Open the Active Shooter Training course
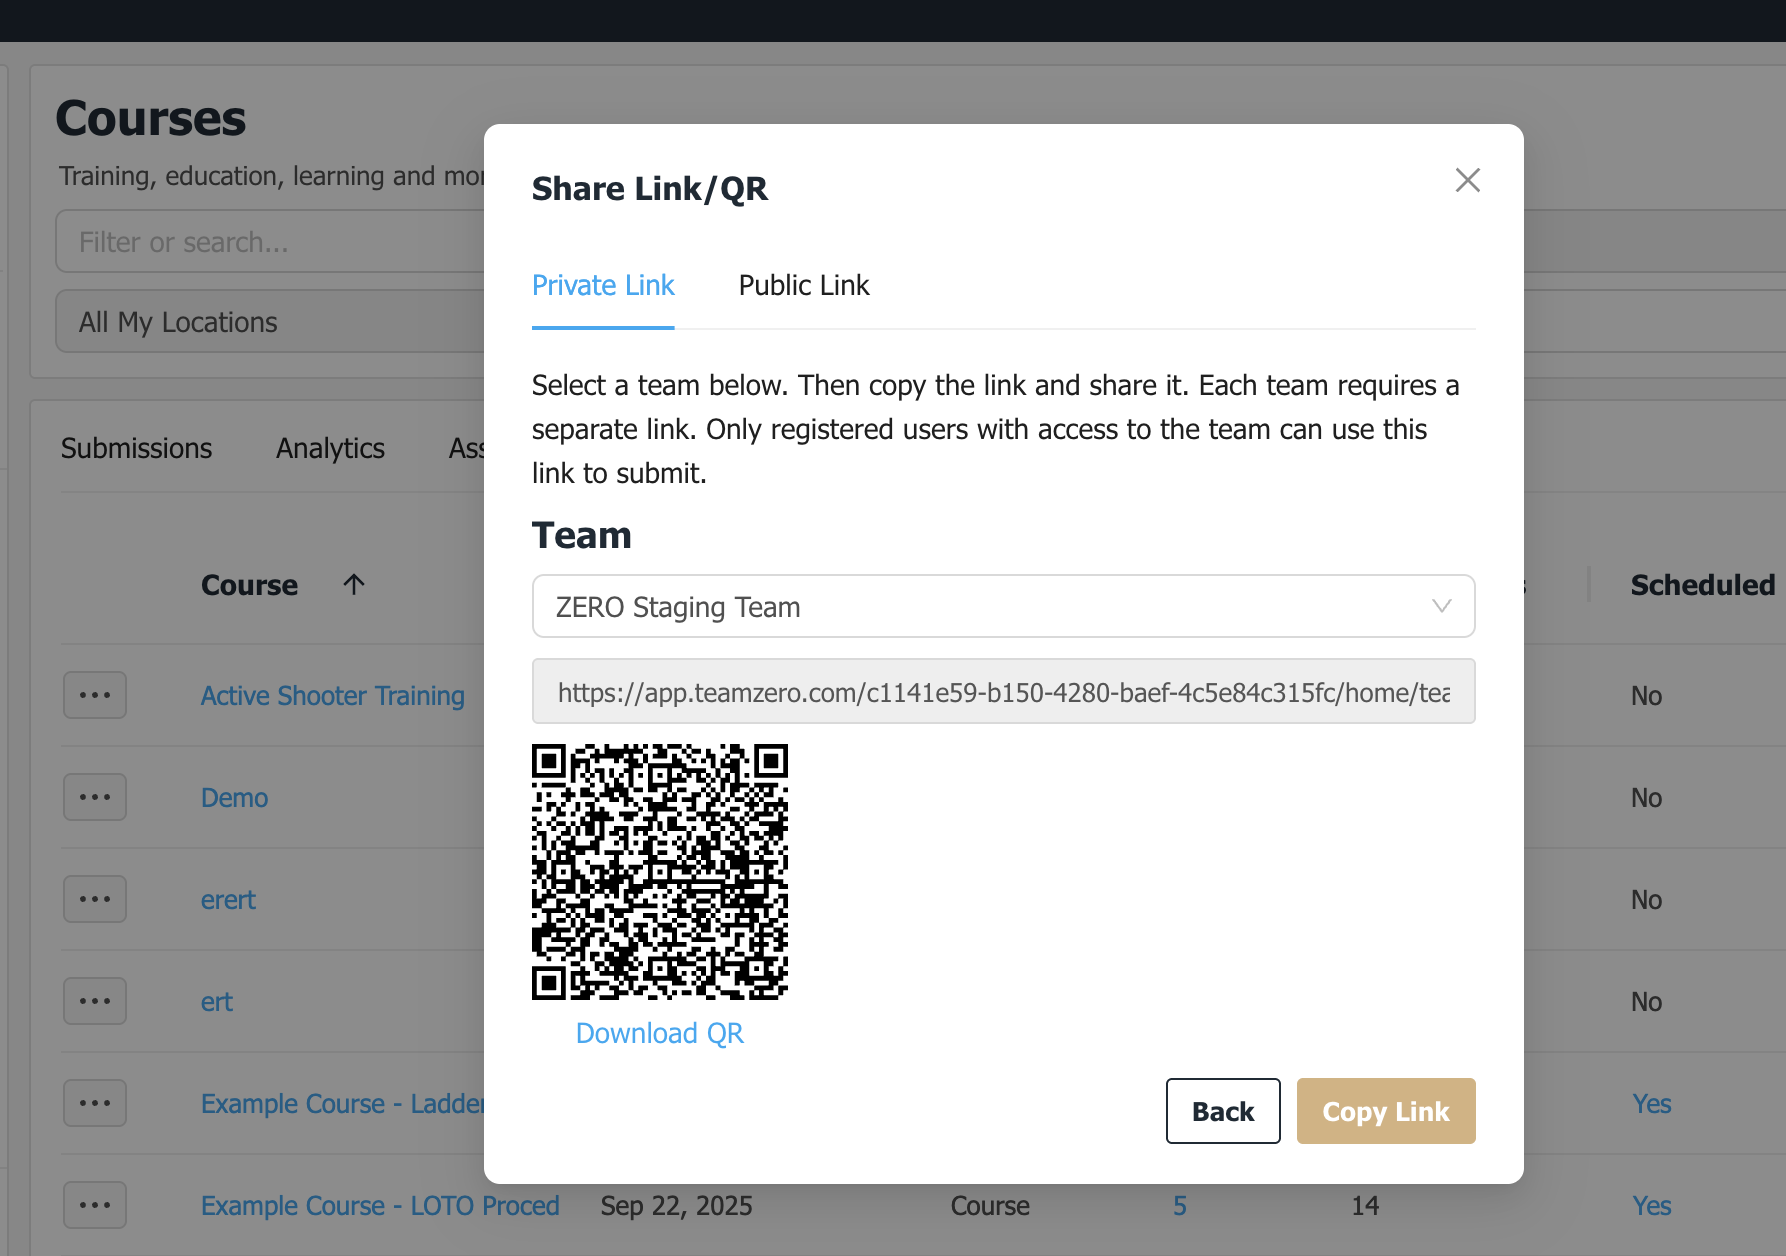 click(x=333, y=696)
